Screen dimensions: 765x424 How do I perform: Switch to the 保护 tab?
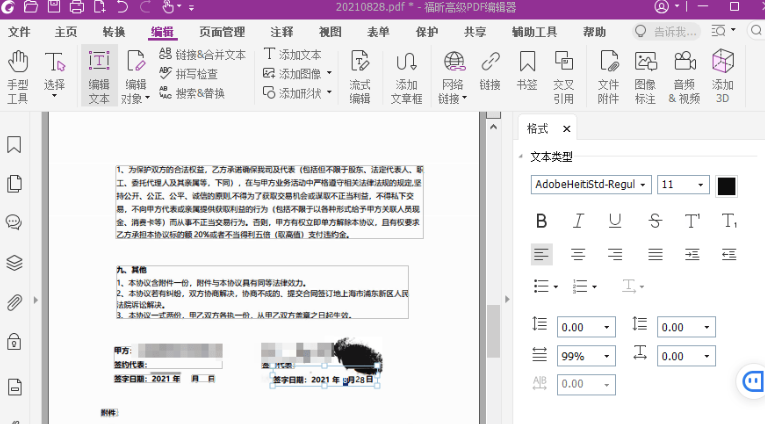point(427,32)
